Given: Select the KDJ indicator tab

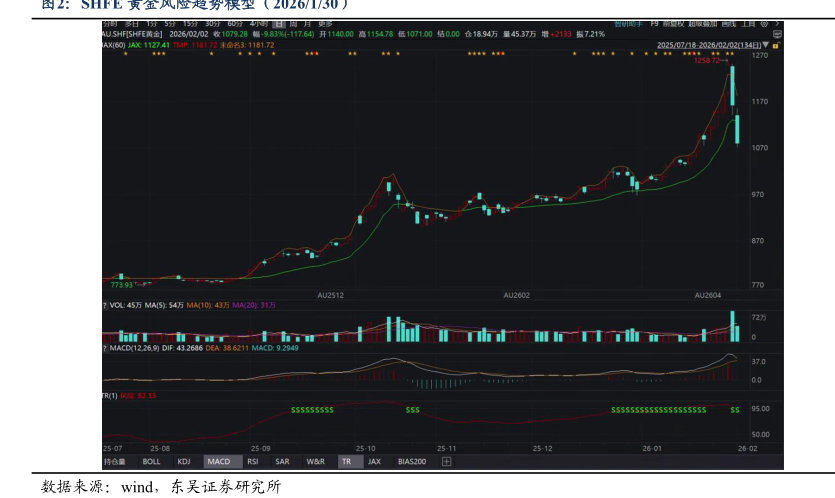Looking at the screenshot, I should coord(184,462).
